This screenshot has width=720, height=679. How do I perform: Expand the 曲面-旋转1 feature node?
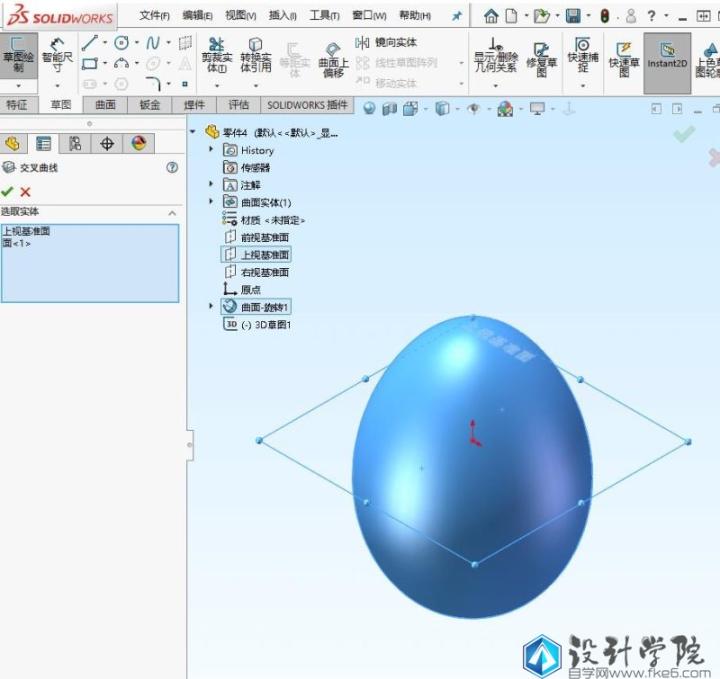211,306
